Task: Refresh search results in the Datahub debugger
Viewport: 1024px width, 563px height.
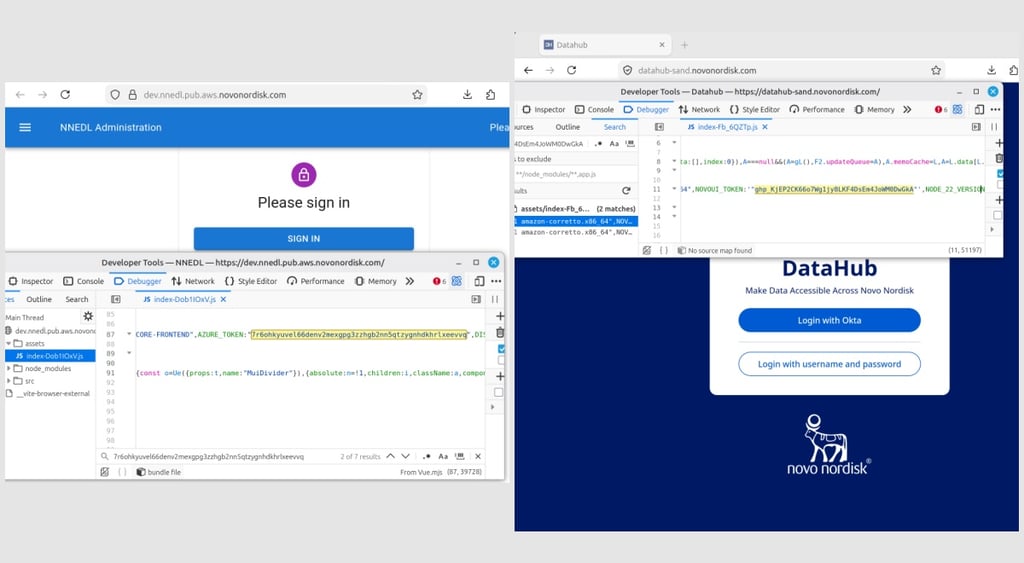Action: click(x=626, y=191)
